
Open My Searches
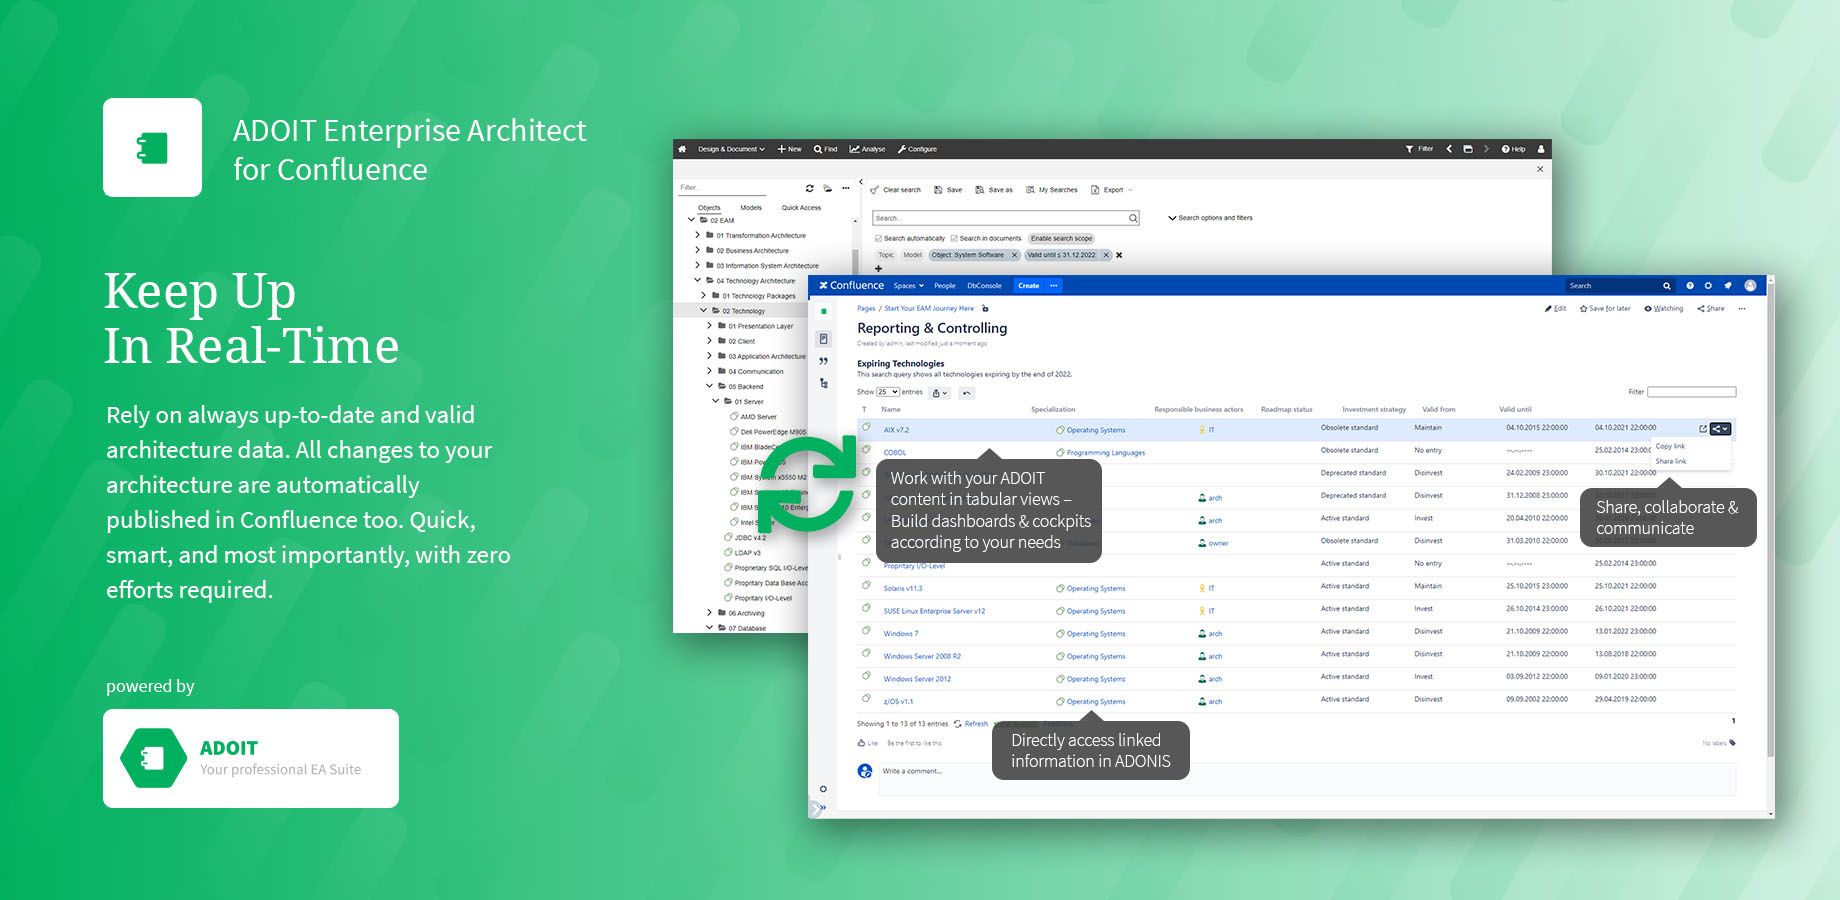[x=1051, y=190]
